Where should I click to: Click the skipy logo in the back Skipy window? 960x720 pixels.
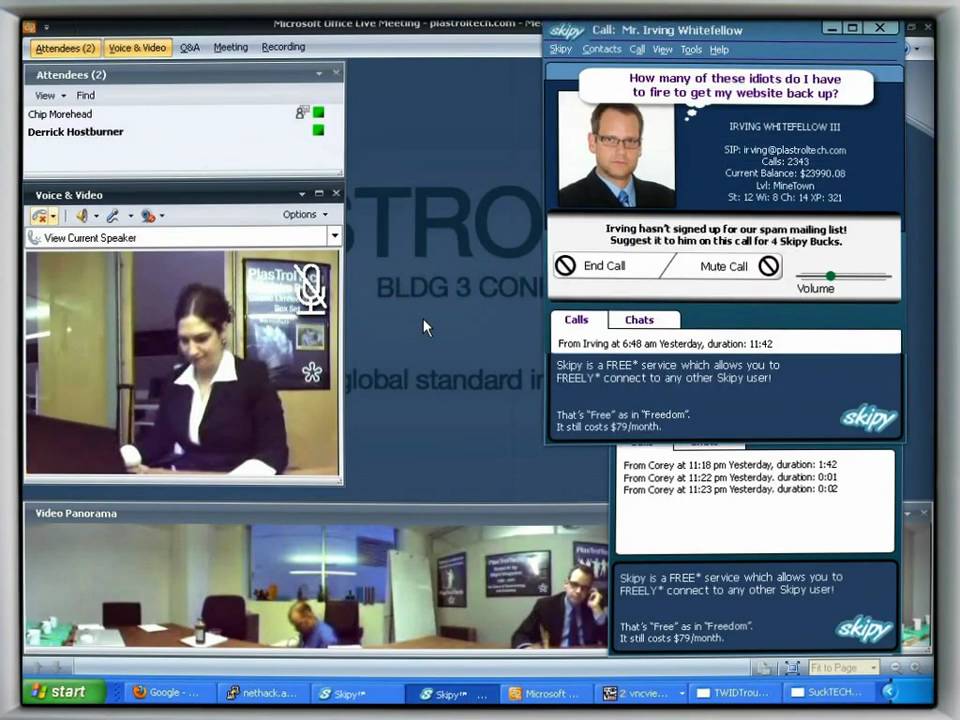[x=864, y=629]
